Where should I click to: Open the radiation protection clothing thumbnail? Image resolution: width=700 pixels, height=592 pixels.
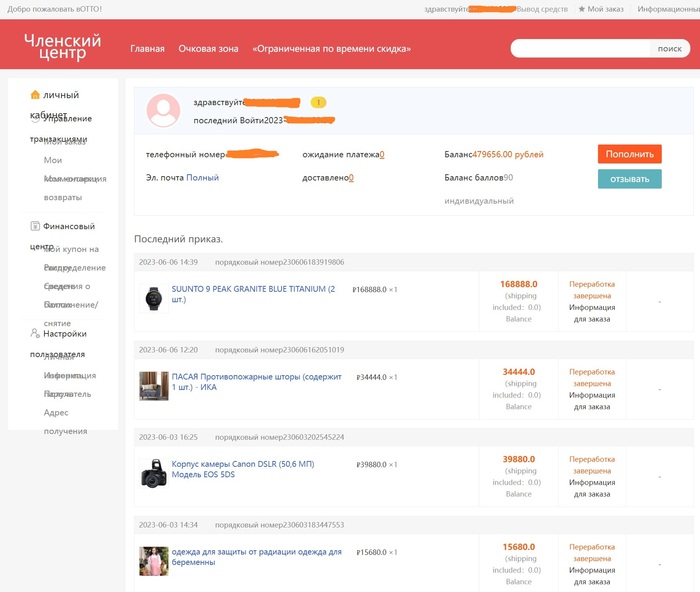[x=154, y=561]
